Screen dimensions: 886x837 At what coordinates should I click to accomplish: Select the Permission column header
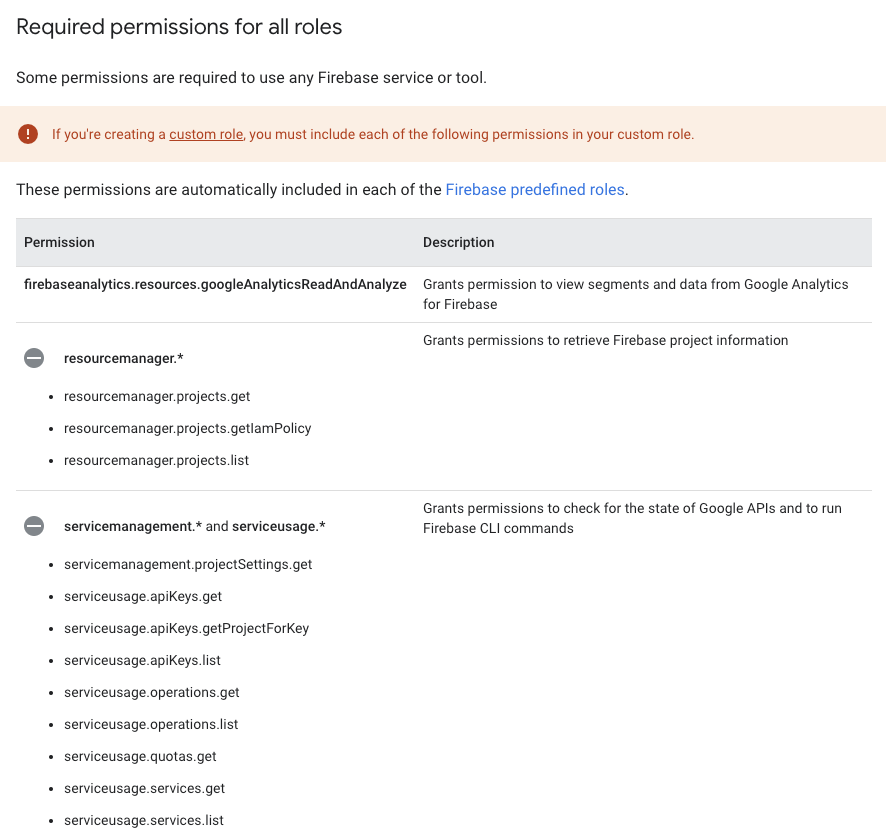click(59, 242)
